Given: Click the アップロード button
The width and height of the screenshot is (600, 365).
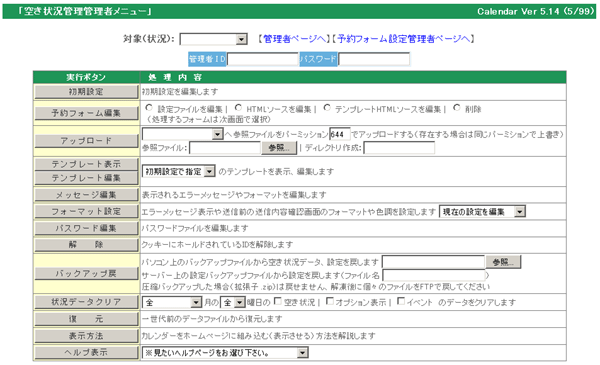Looking at the screenshot, I should (x=86, y=141).
